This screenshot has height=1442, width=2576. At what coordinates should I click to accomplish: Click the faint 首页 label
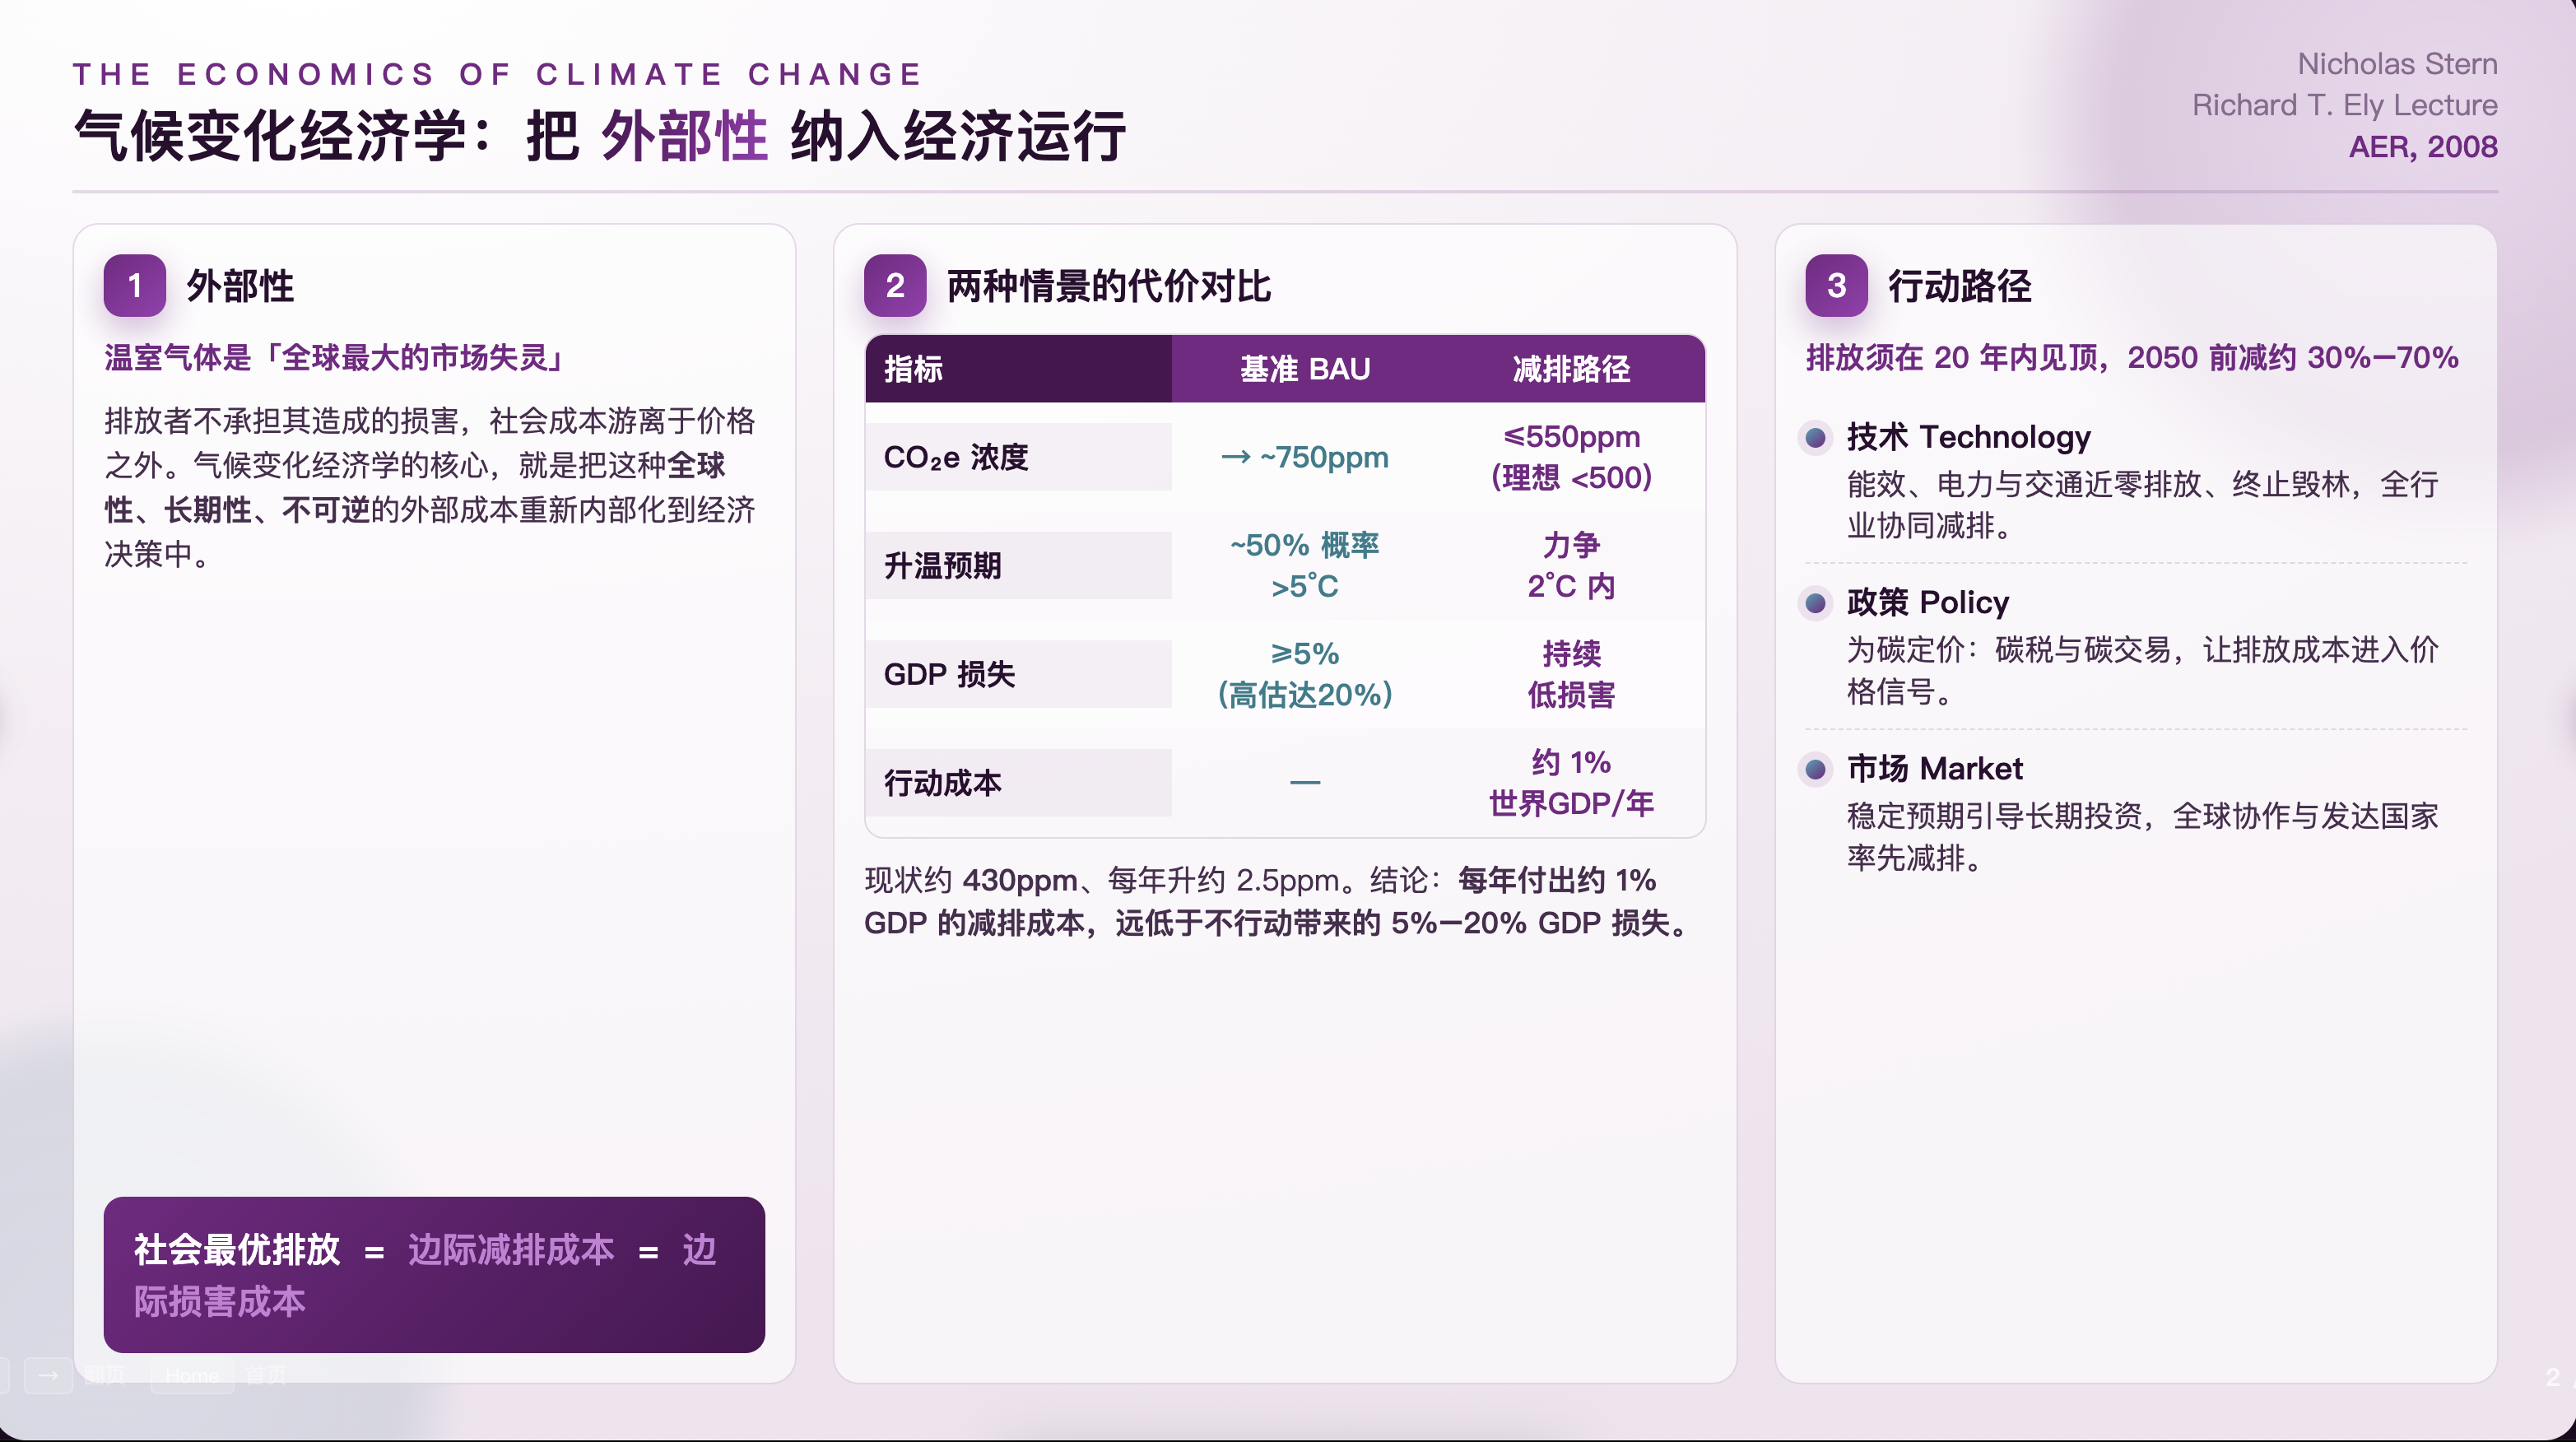click(x=265, y=1375)
